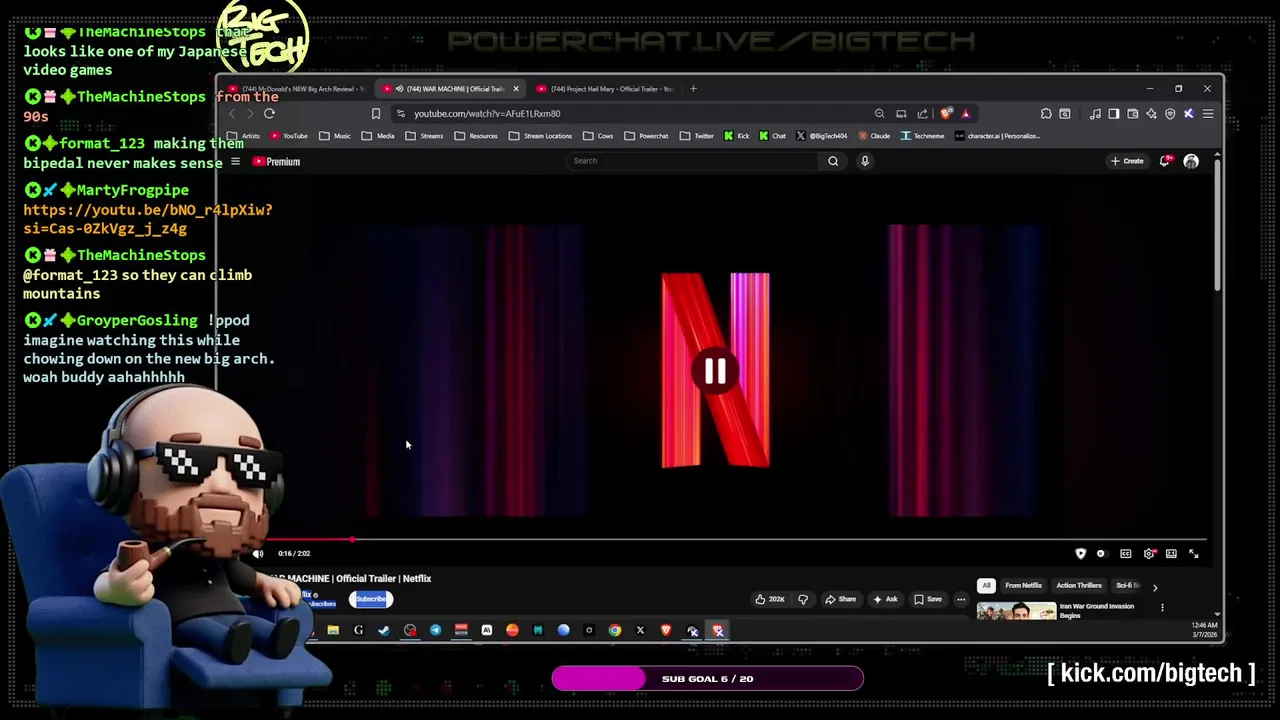This screenshot has height=720, width=1280.
Task: Click the YouTube search magnifier button
Action: (833, 161)
